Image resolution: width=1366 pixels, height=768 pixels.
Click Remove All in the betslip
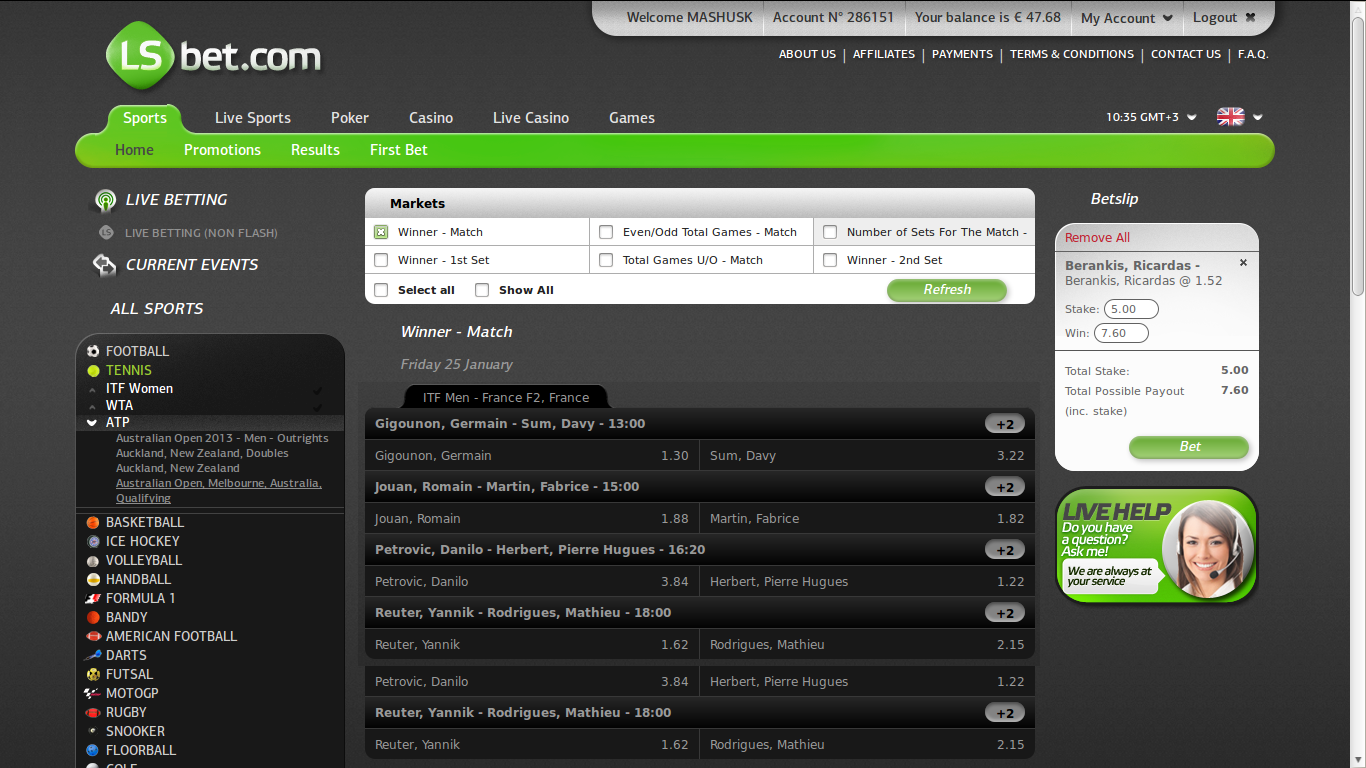(x=1097, y=237)
